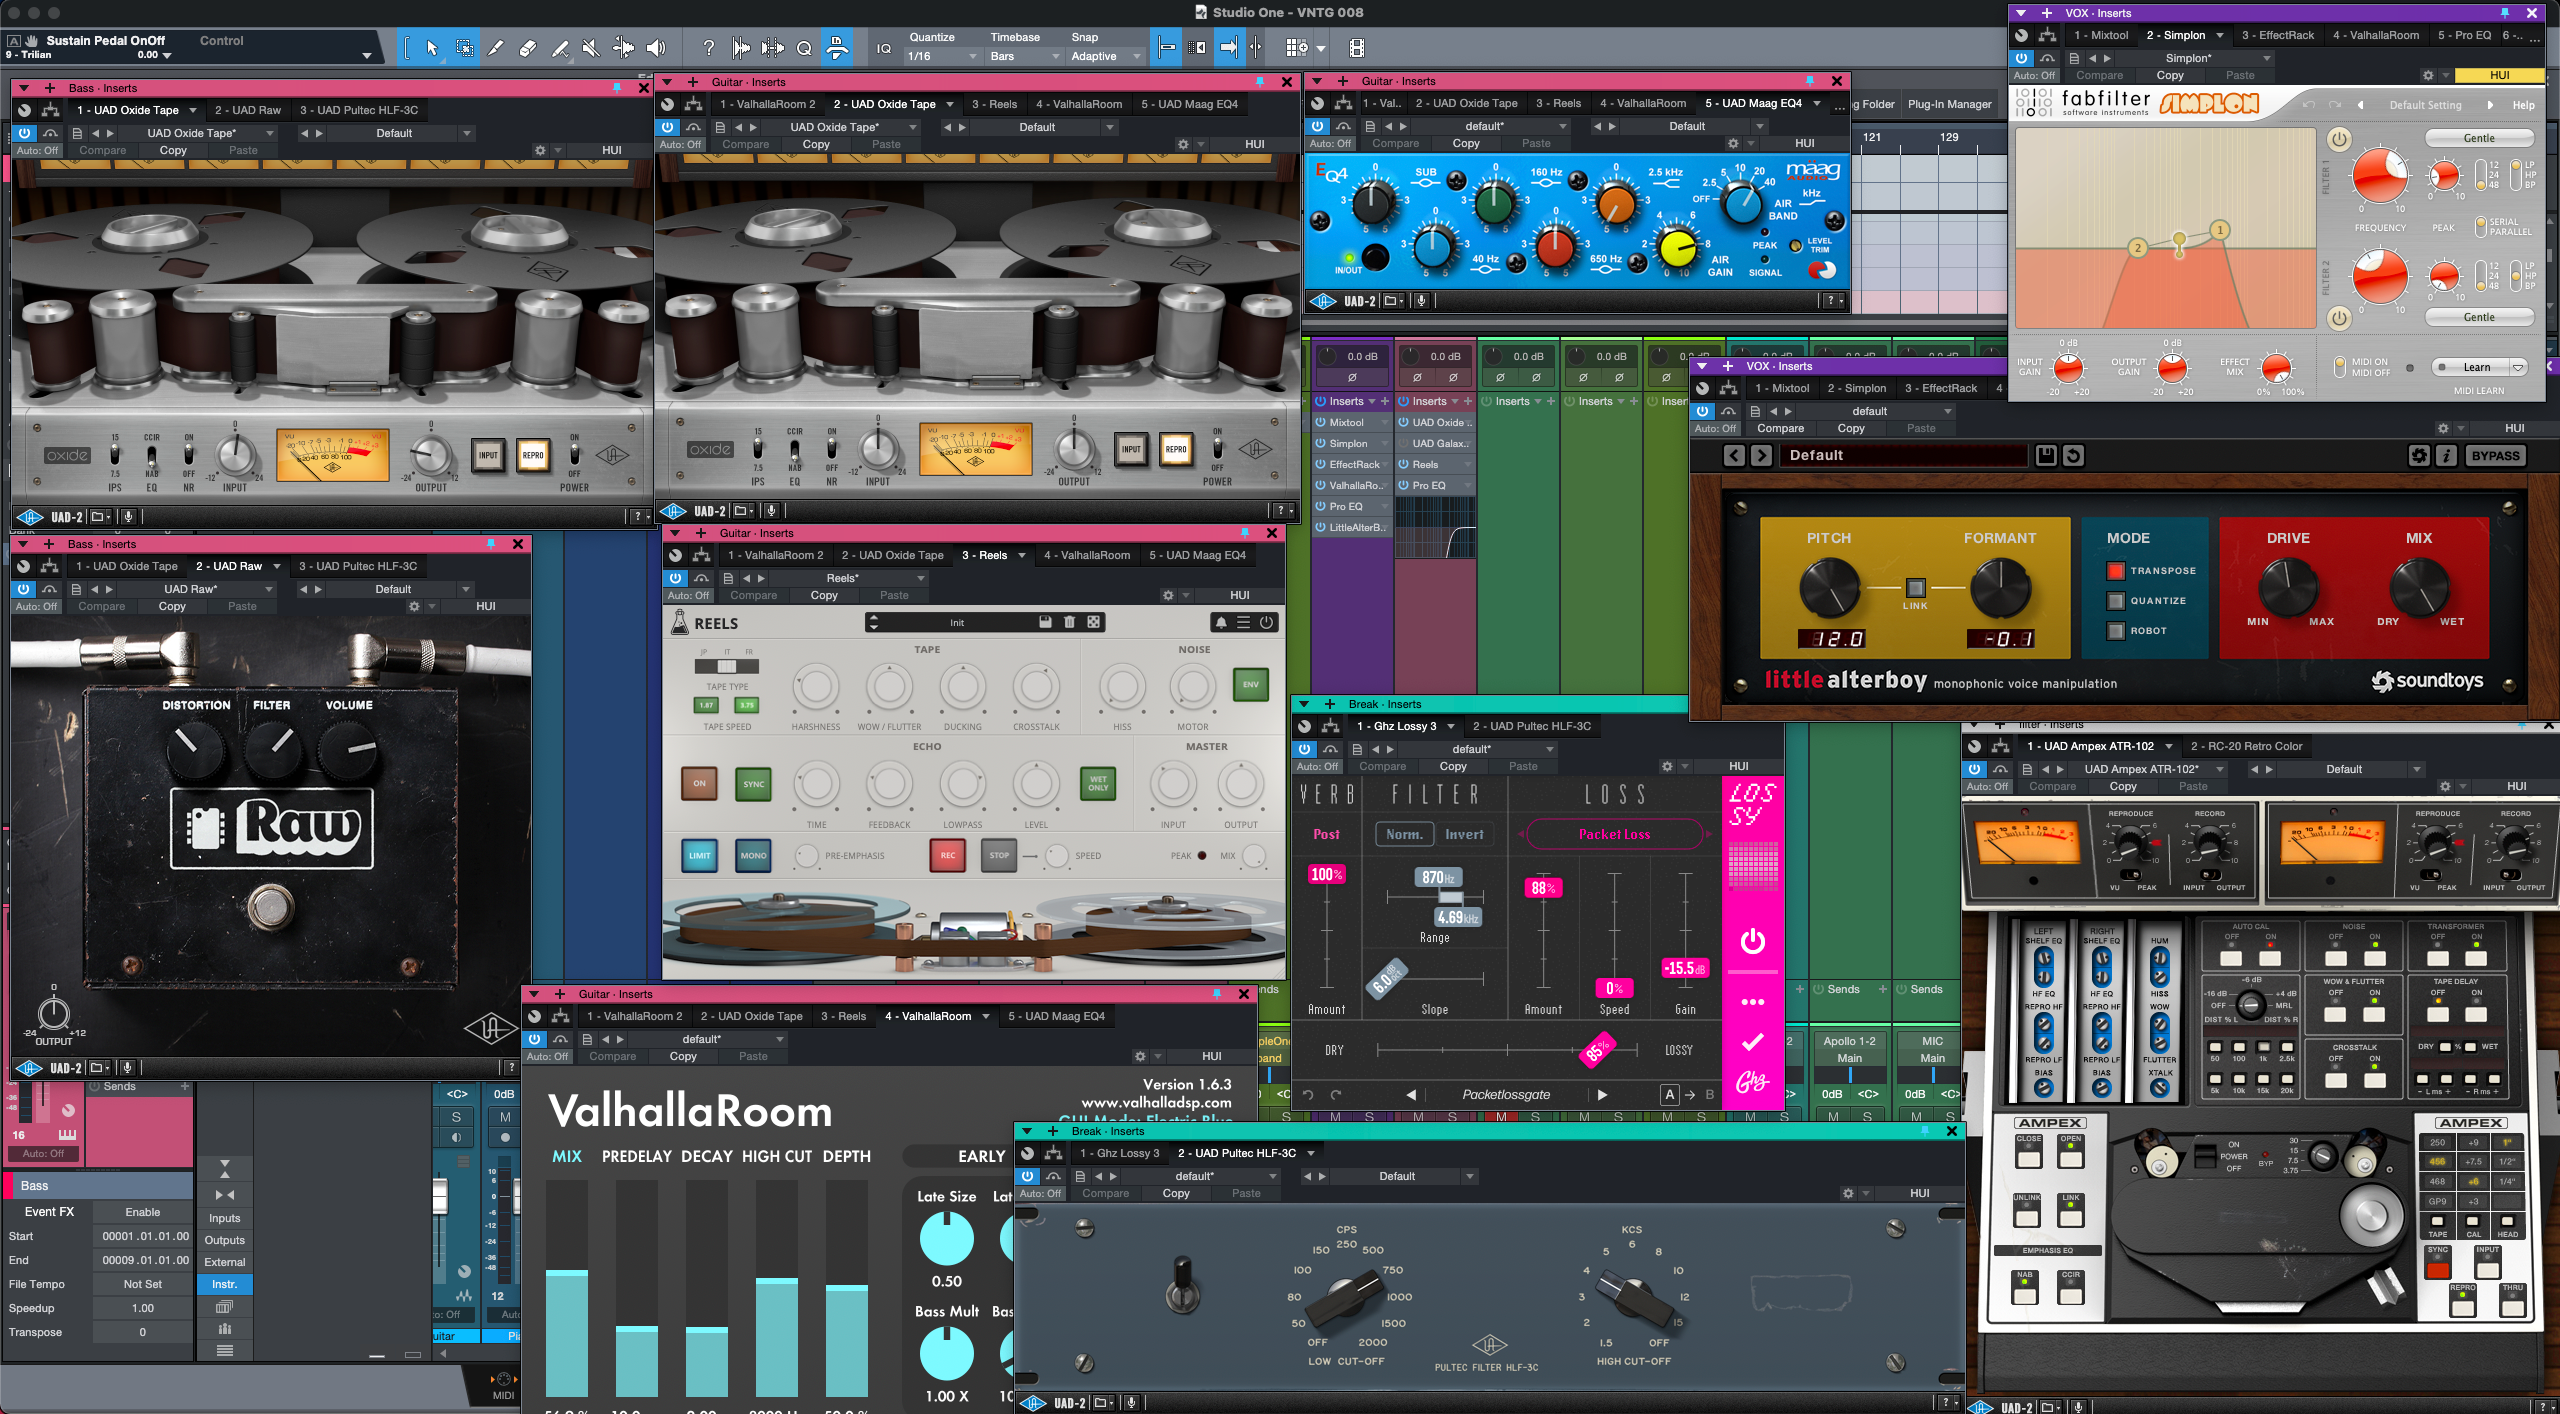Enable the Little AlterBoy ROBOT mode
Viewport: 2560px width, 1414px height.
tap(2115, 631)
